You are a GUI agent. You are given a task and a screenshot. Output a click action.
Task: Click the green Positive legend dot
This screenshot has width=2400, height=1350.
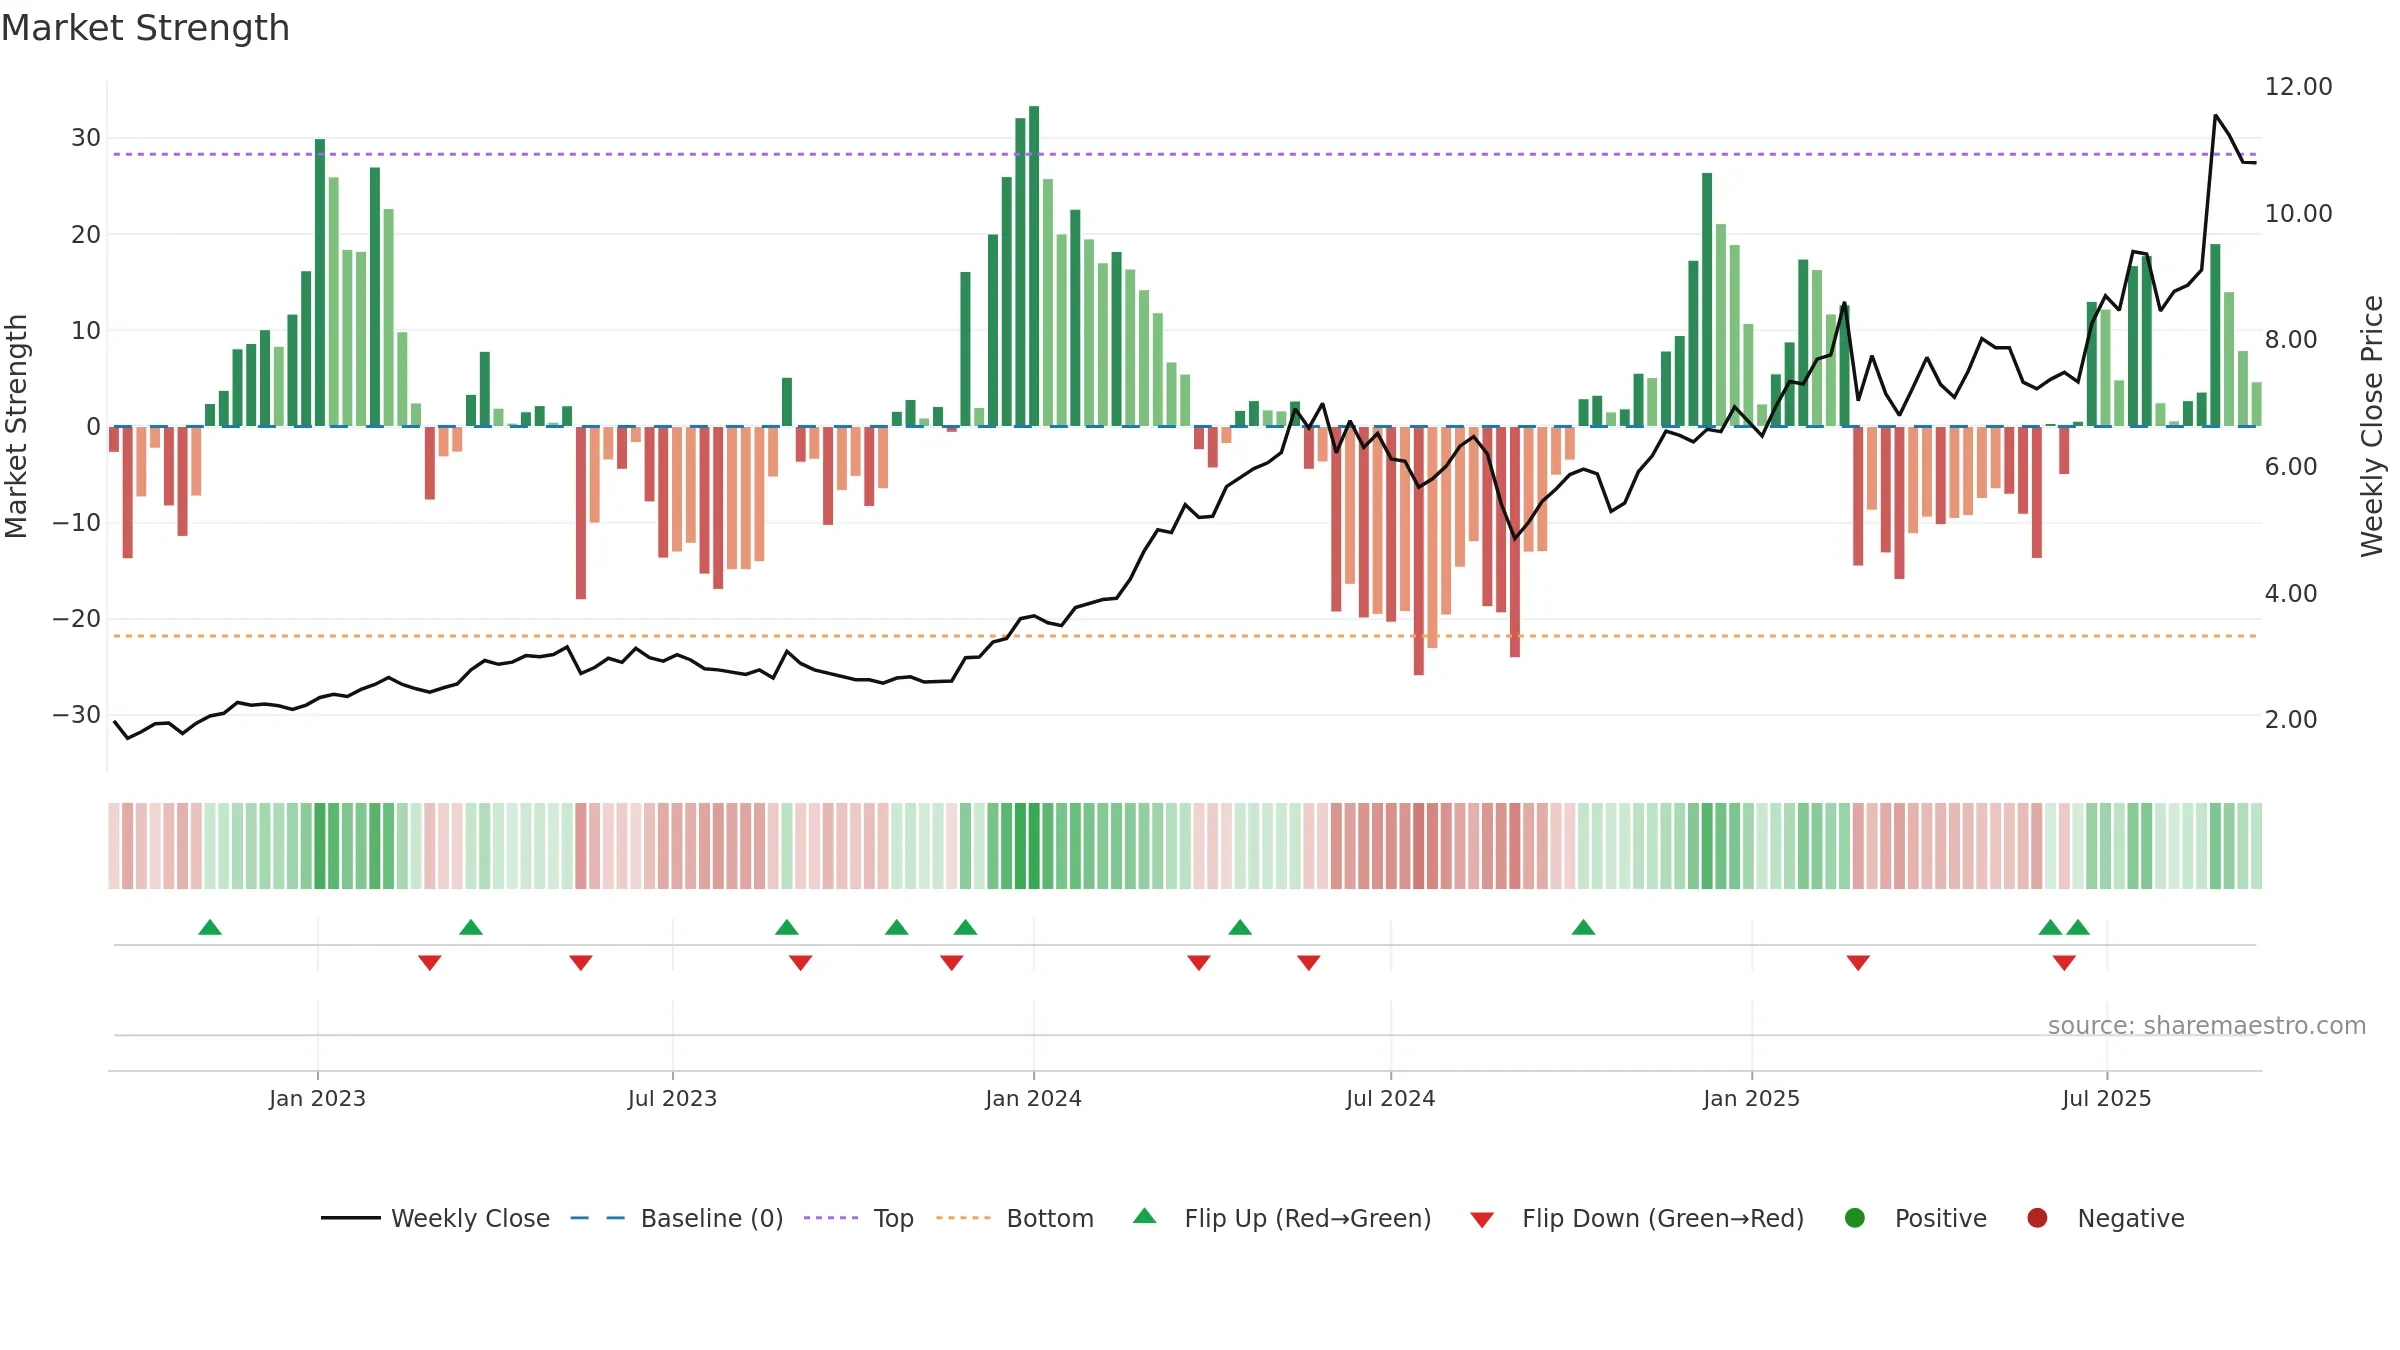tap(1855, 1218)
